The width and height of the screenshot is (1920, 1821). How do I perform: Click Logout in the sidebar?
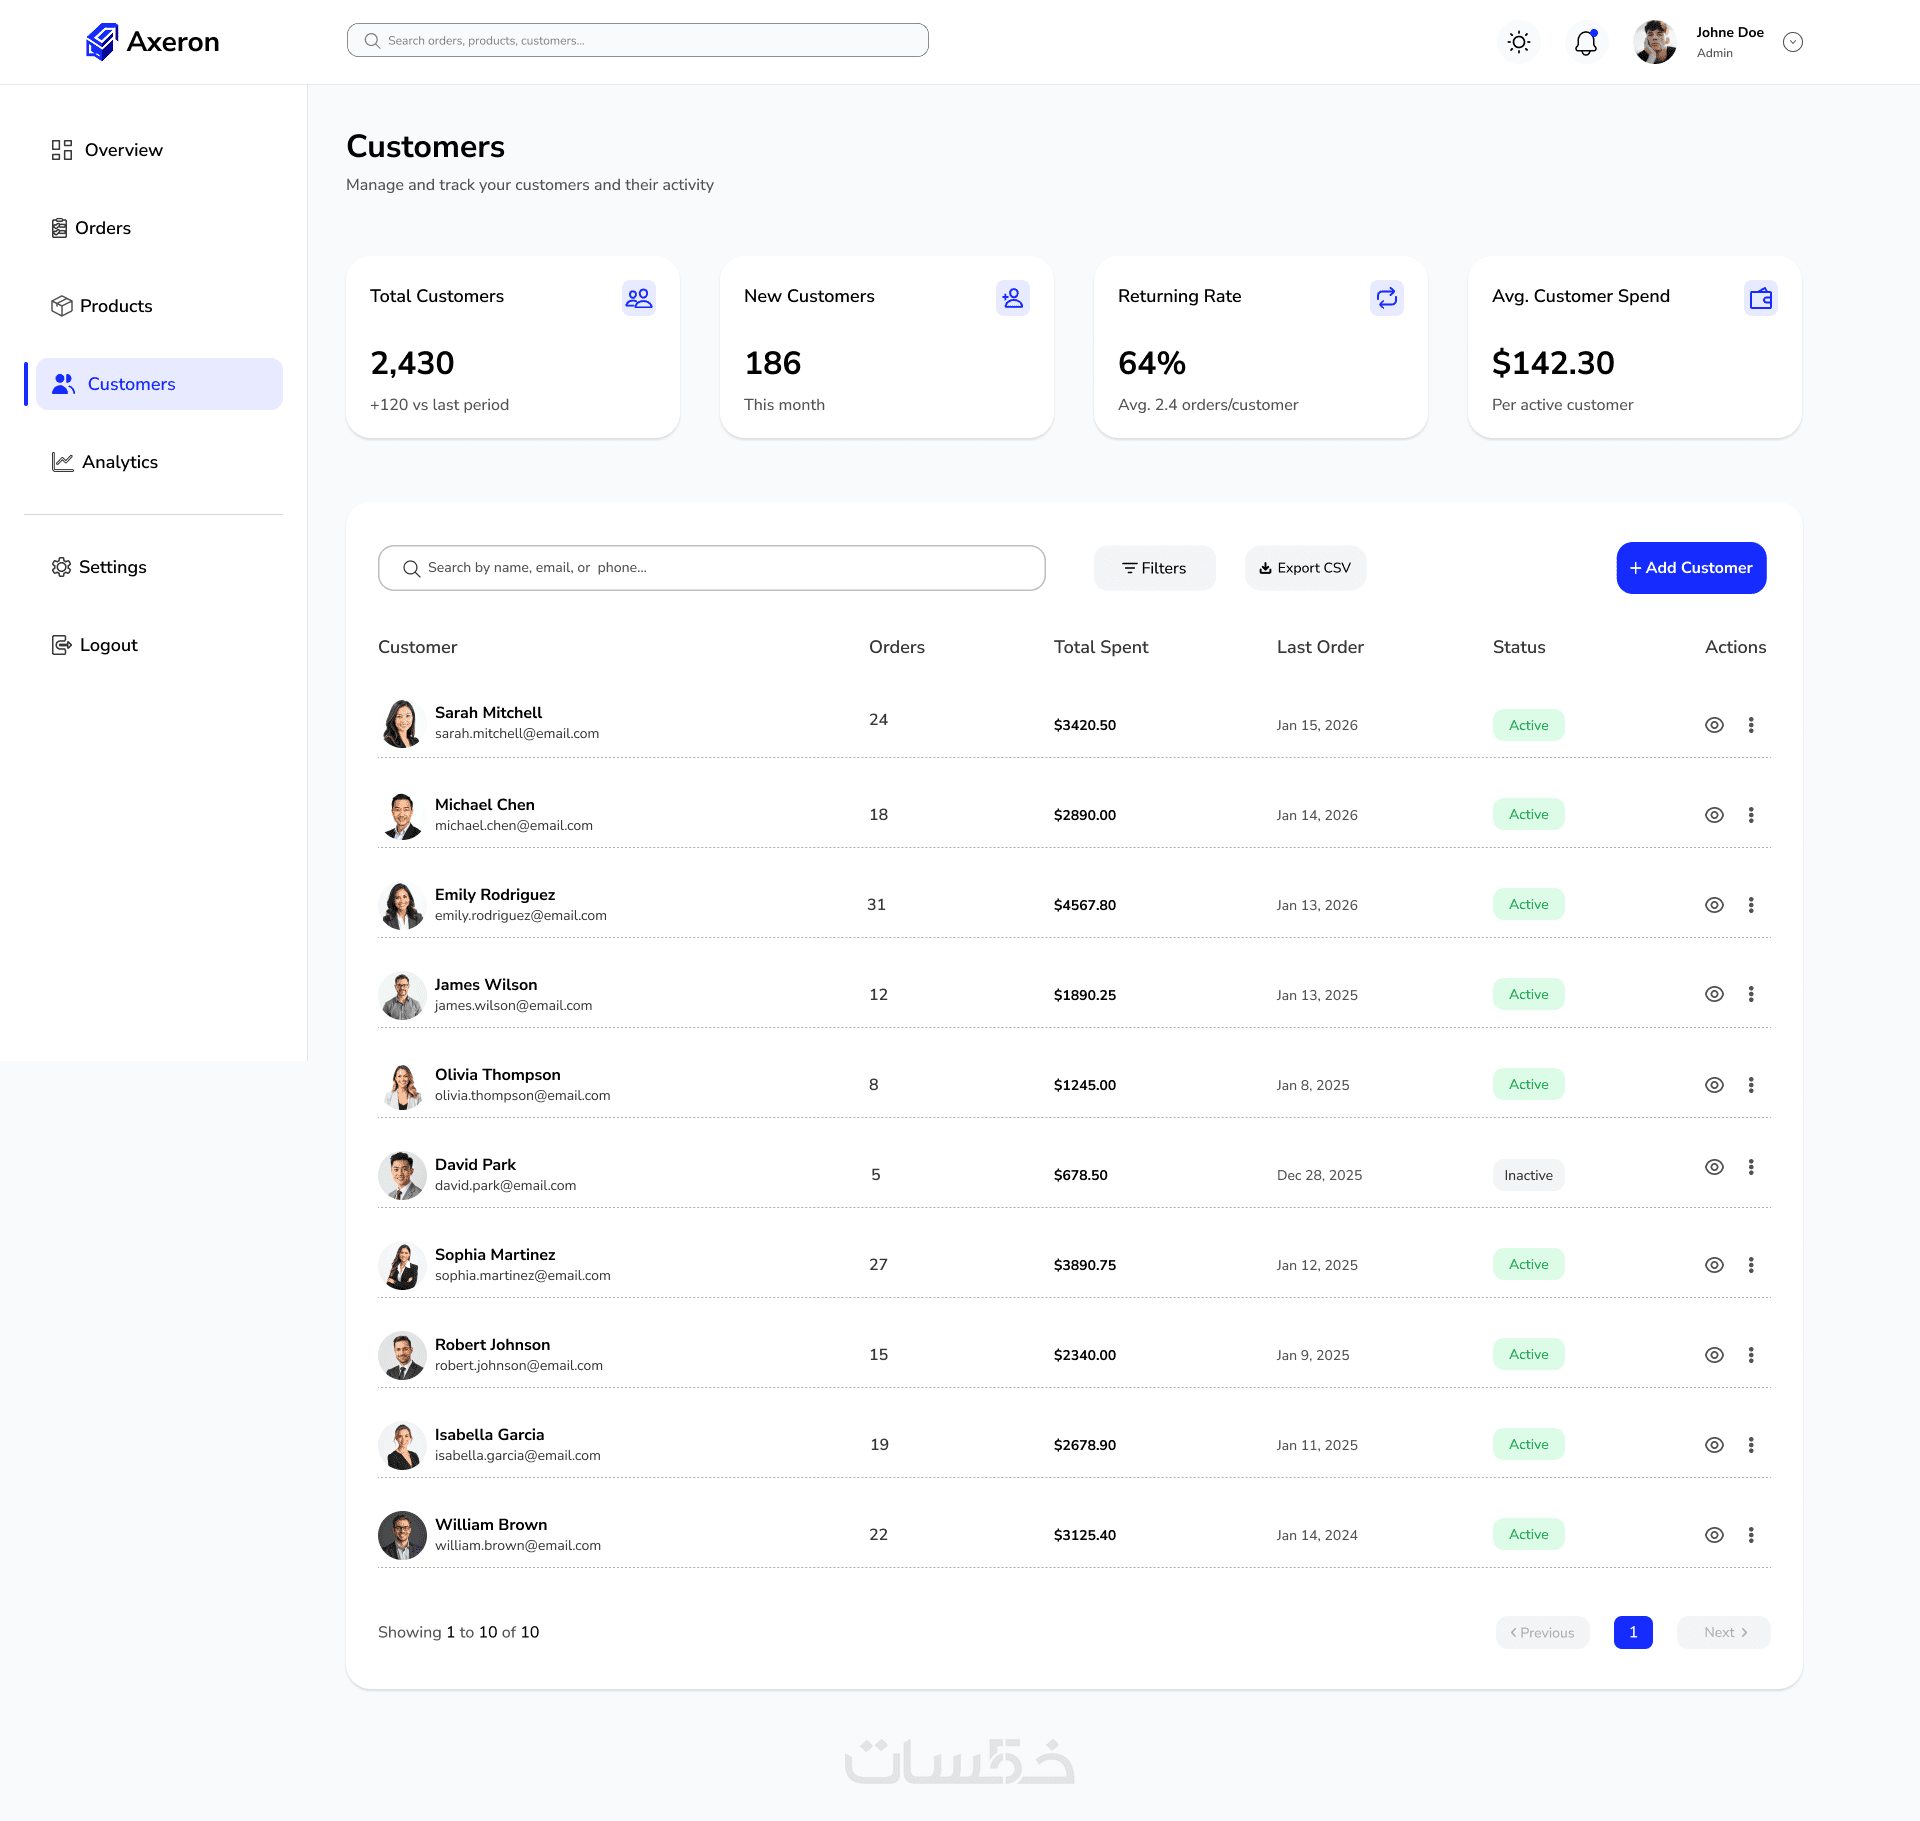tap(108, 645)
